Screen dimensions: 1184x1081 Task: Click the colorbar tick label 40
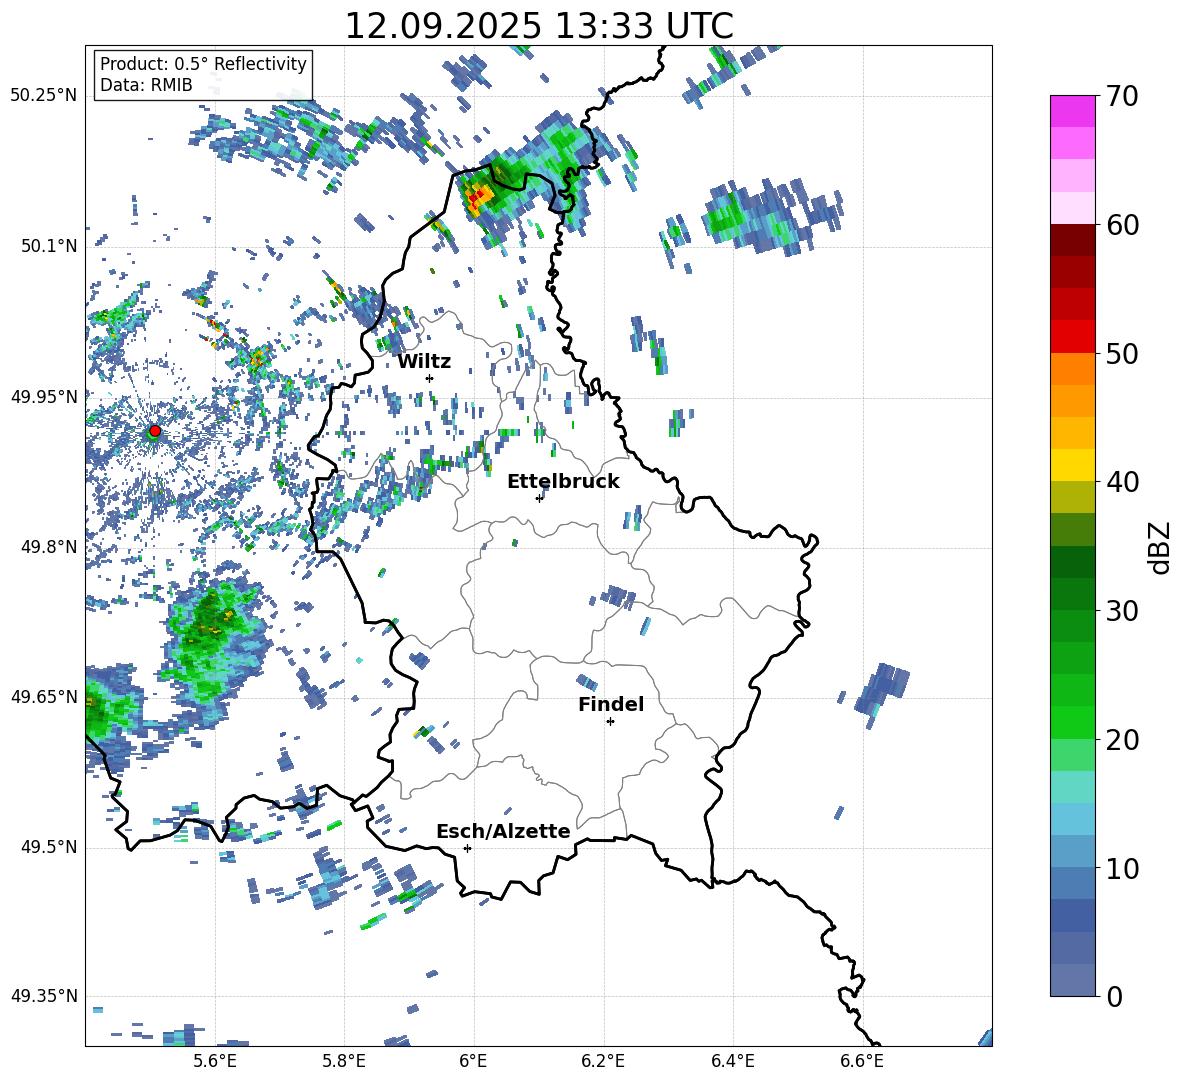pyautogui.click(x=1122, y=482)
